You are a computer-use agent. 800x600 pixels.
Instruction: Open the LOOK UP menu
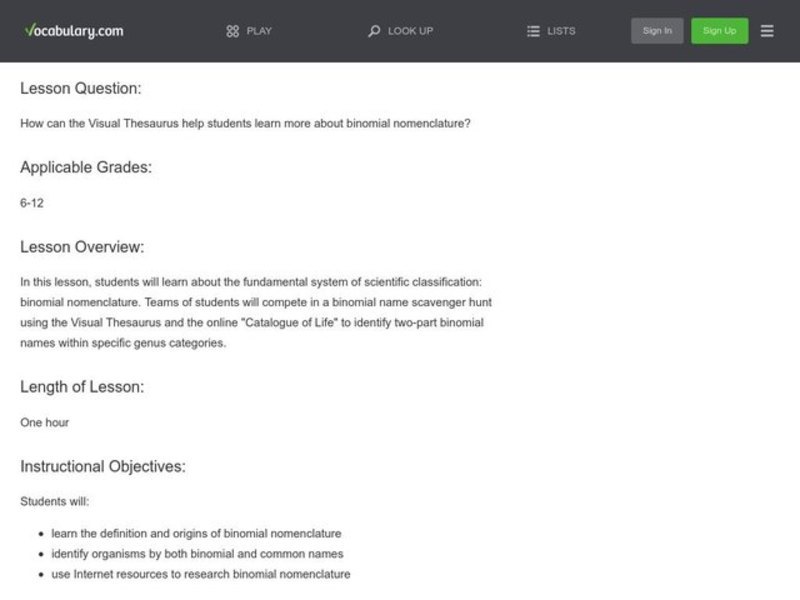click(403, 31)
